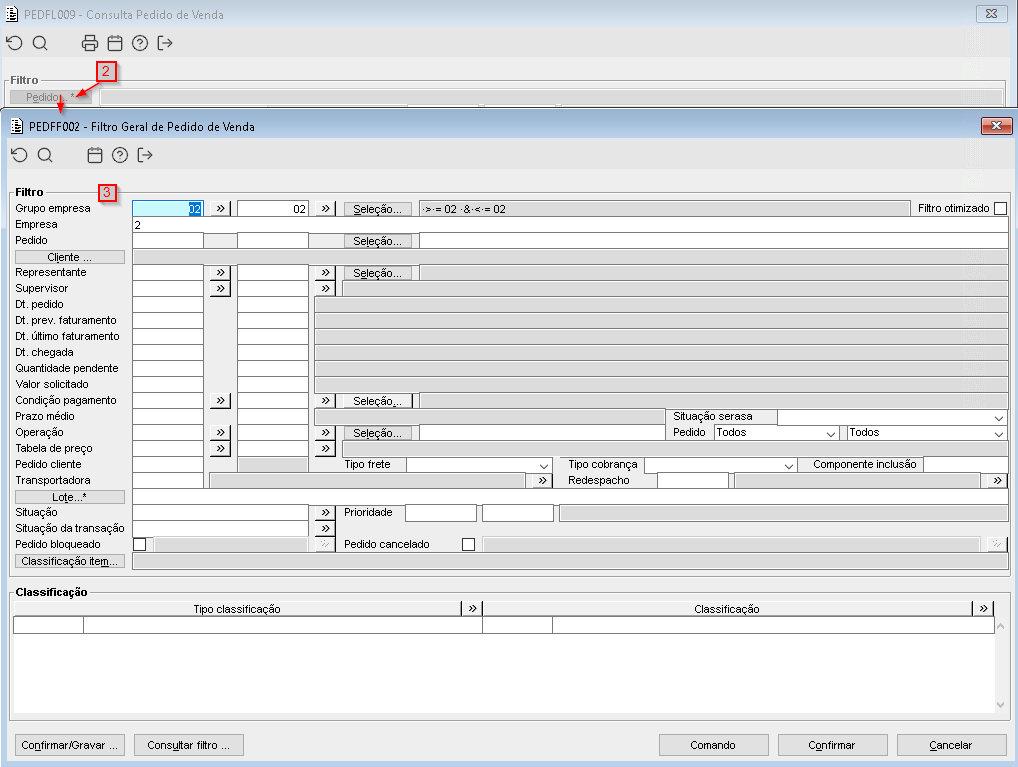The image size is (1018, 767).
Task: Click help icon in PEDFL009 window toolbar
Action: [x=140, y=44]
